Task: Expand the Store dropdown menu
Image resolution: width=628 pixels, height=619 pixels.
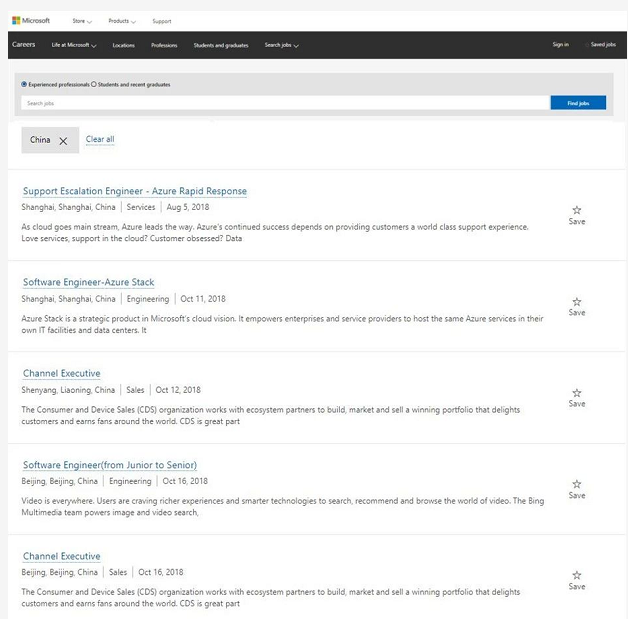Action: [x=82, y=21]
